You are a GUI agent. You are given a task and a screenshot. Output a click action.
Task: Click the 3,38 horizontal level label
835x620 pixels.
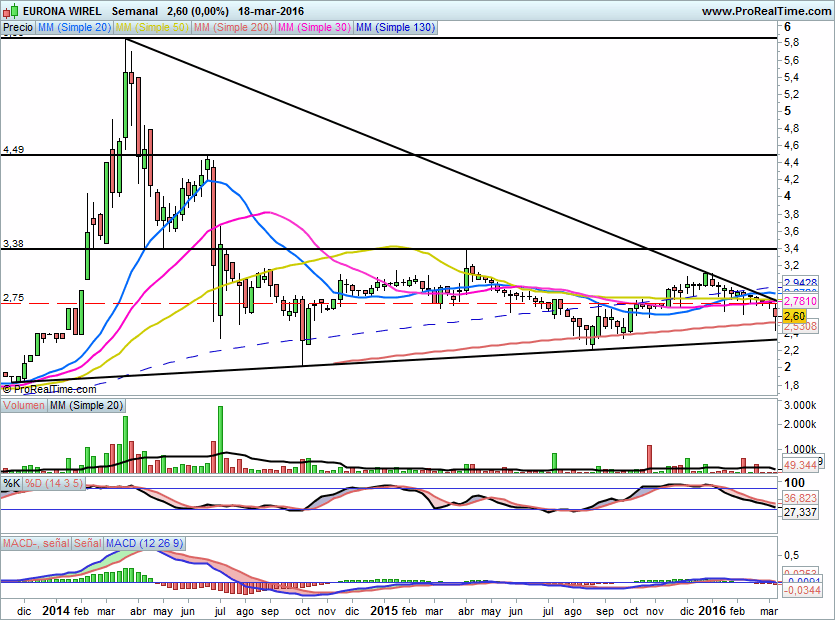13,243
